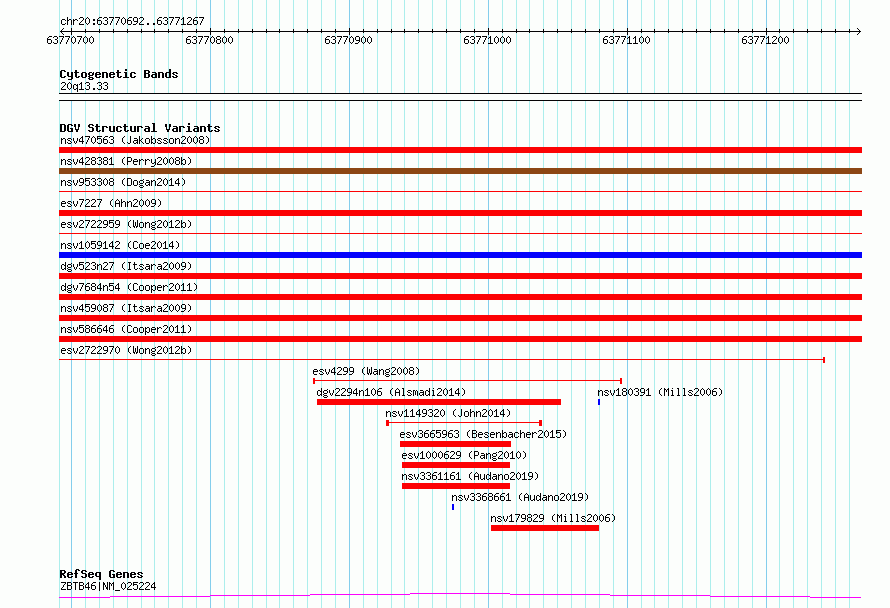This screenshot has width=890, height=608.
Task: Click the Cytogenetic Bands track heading
Action: [x=119, y=74]
